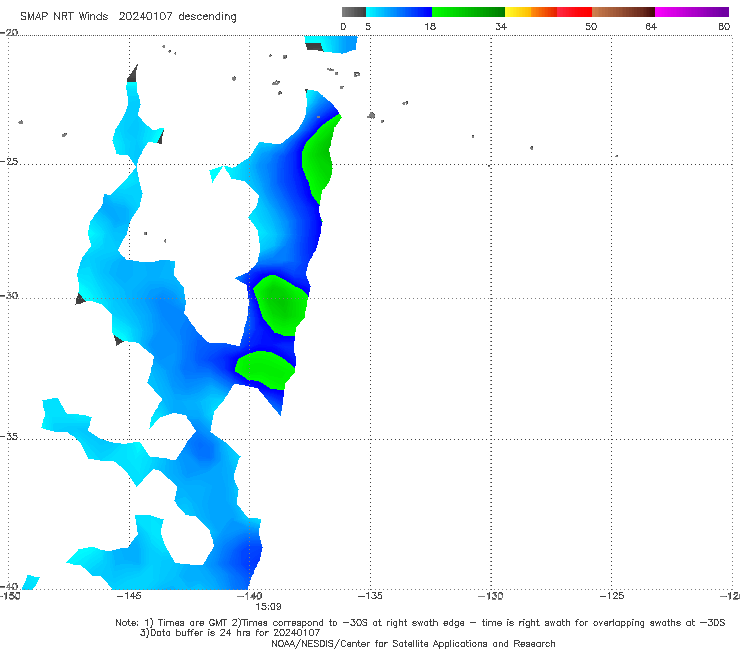The height and width of the screenshot is (650, 740).
Task: Click the color bar label "34"
Action: (x=501, y=27)
